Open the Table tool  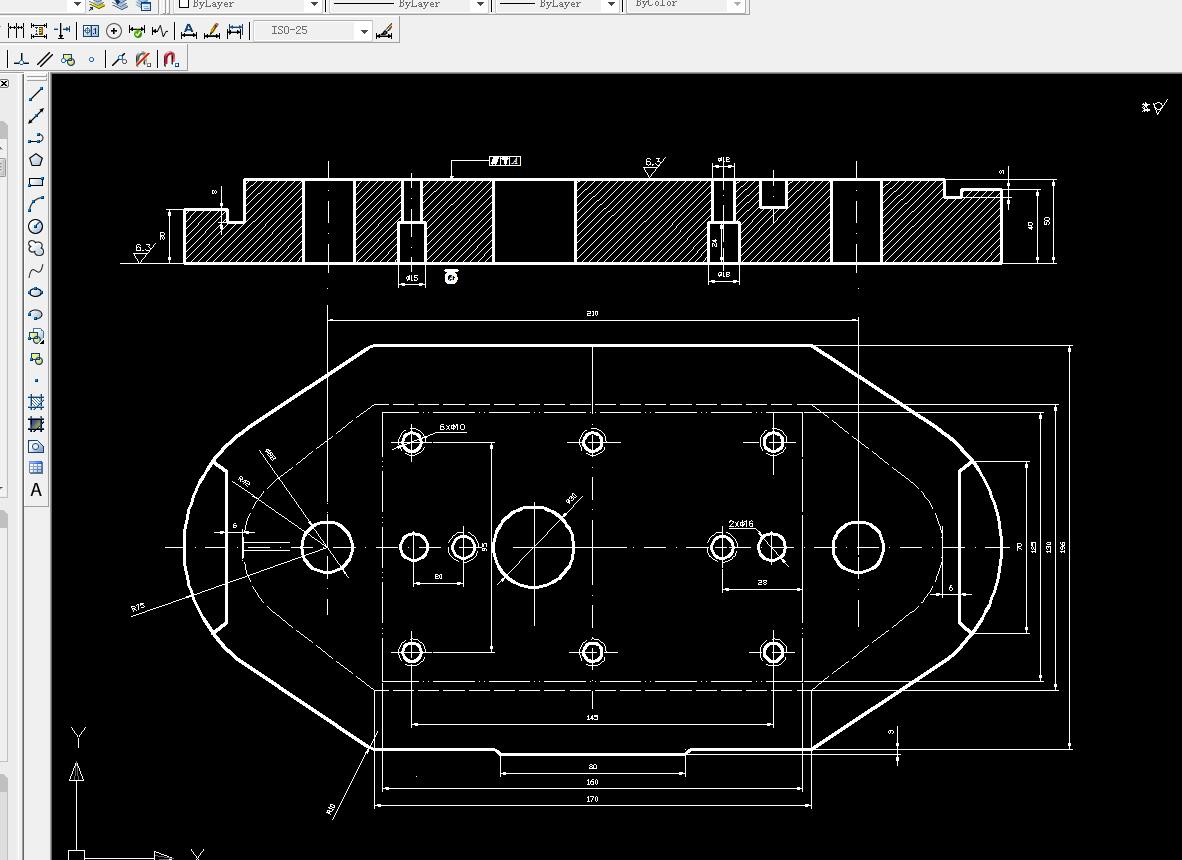35,468
